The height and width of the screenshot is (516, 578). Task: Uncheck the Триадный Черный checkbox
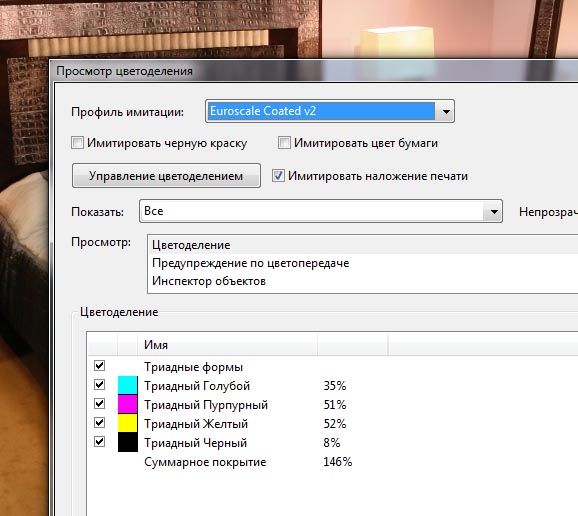pos(100,442)
